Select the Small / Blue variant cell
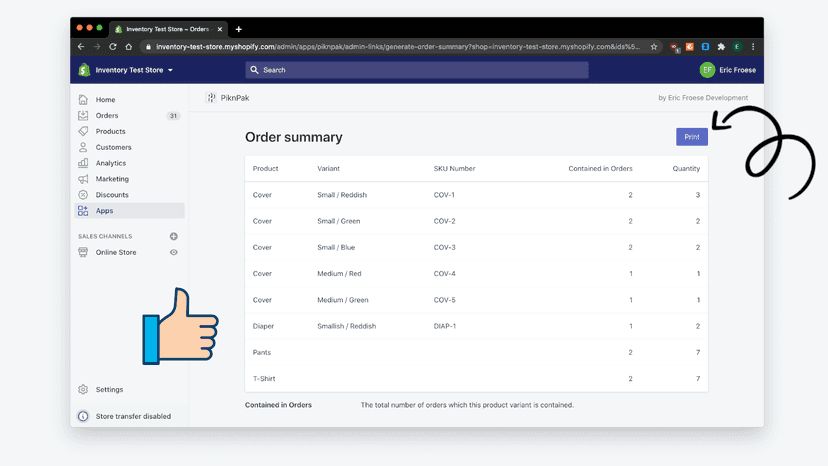 point(336,247)
